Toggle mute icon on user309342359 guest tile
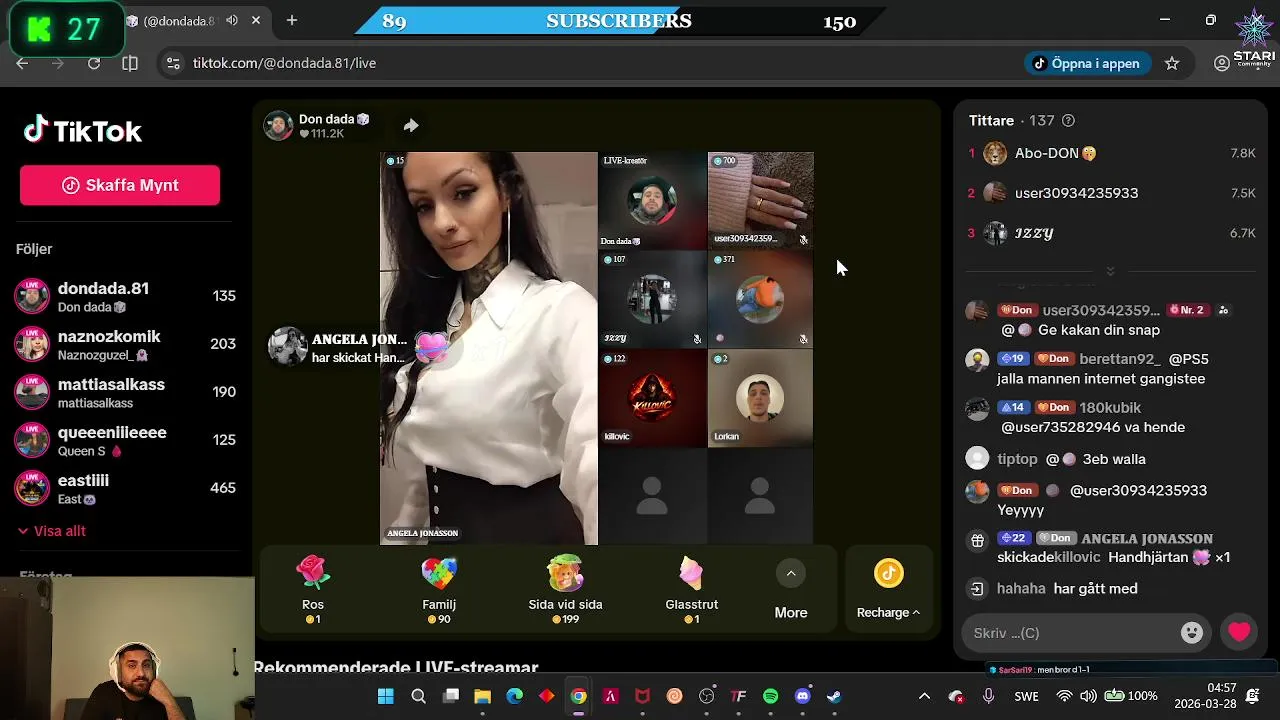Image resolution: width=1280 pixels, height=720 pixels. tap(803, 240)
